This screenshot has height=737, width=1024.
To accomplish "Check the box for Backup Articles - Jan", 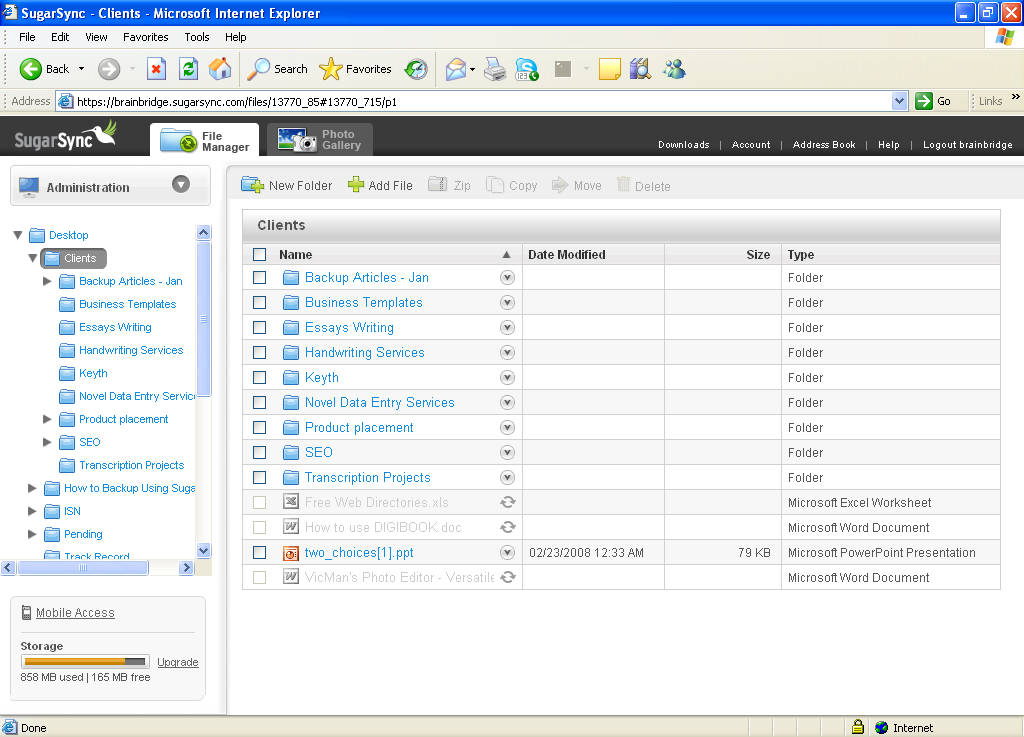I will pos(259,277).
